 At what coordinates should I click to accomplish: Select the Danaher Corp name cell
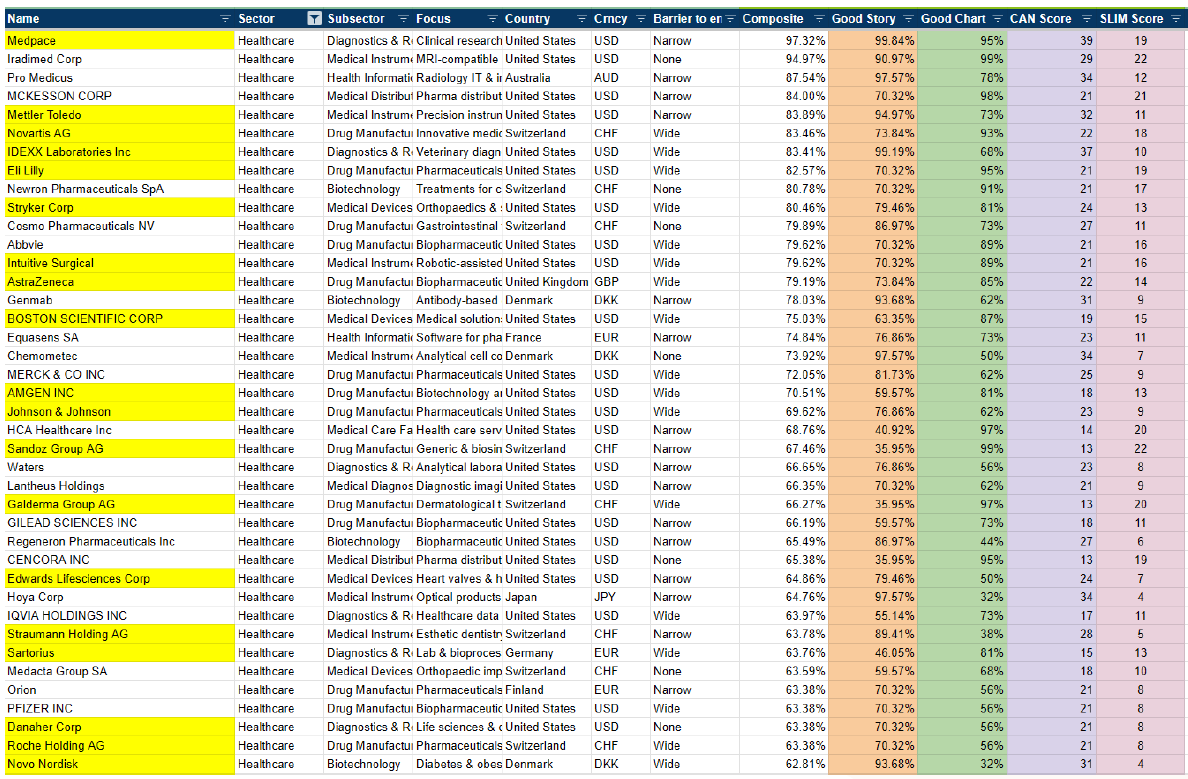coord(120,727)
